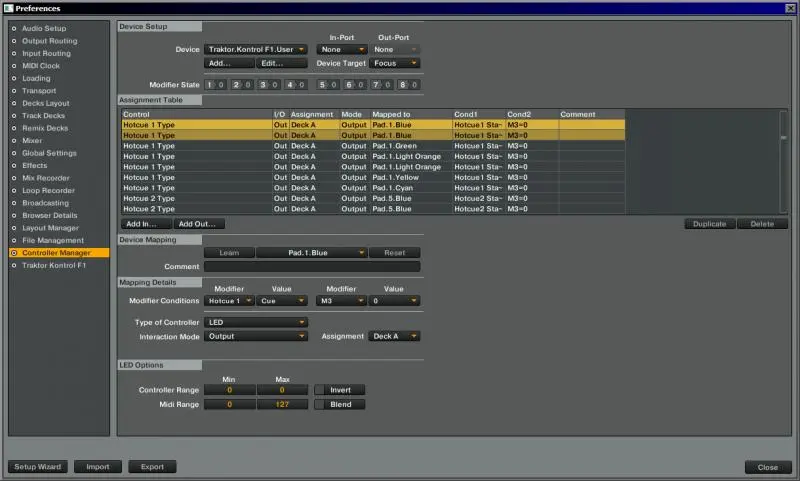
Task: Close the Preferences window with the X
Action: point(790,8)
